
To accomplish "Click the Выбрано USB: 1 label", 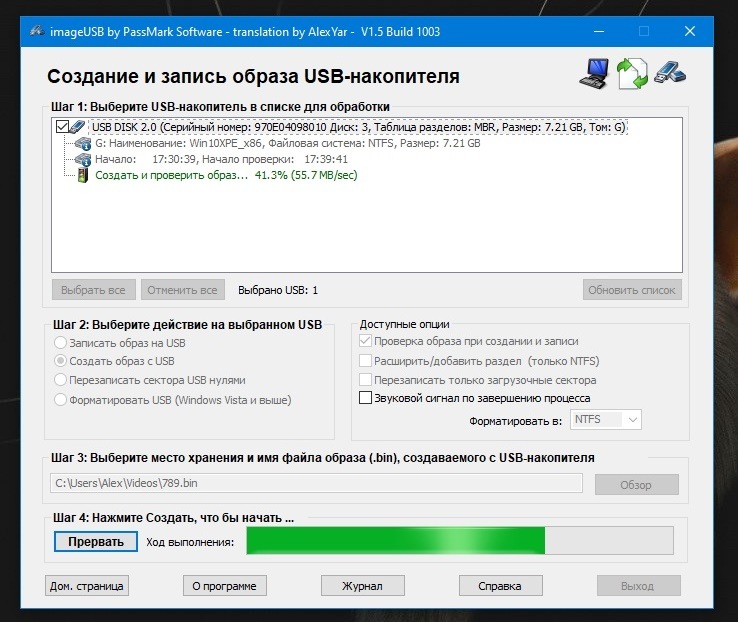I will point(278,290).
